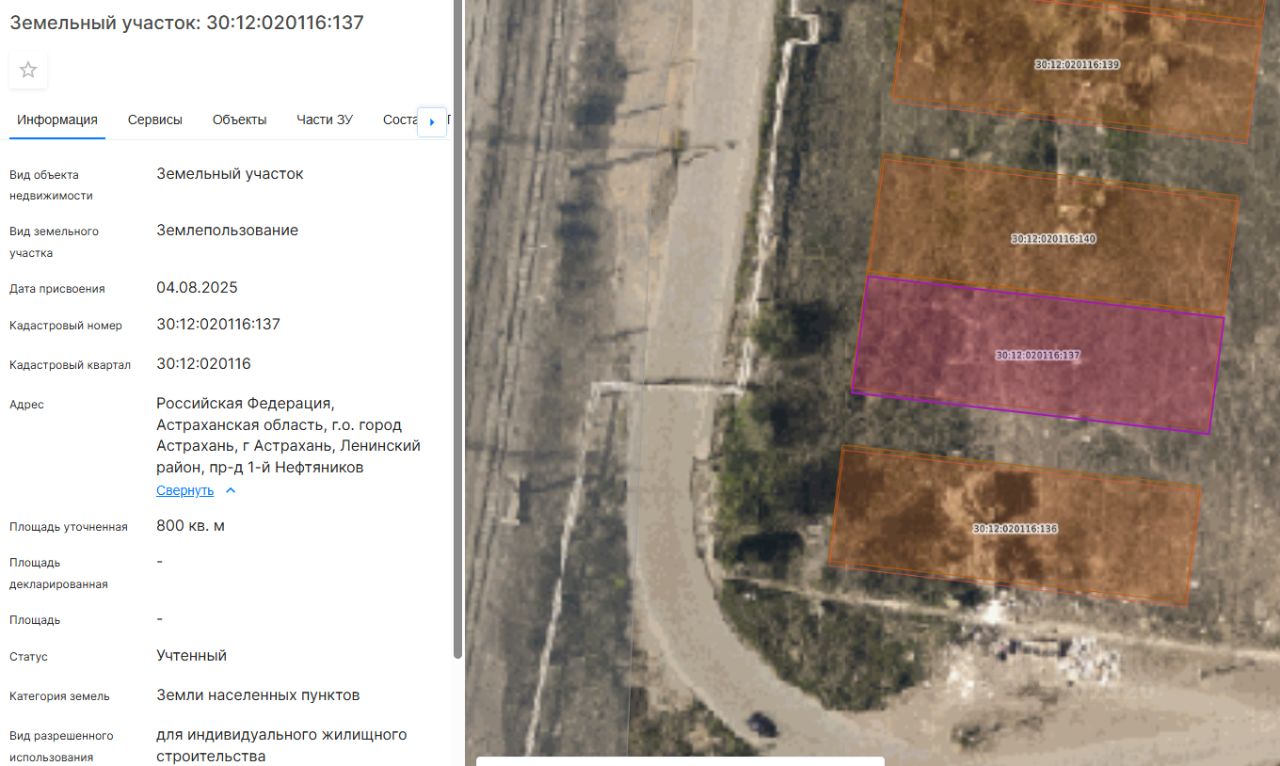Screen dimensions: 1280x766
Task: Select the date value '04.08.2025'
Action: 197,288
